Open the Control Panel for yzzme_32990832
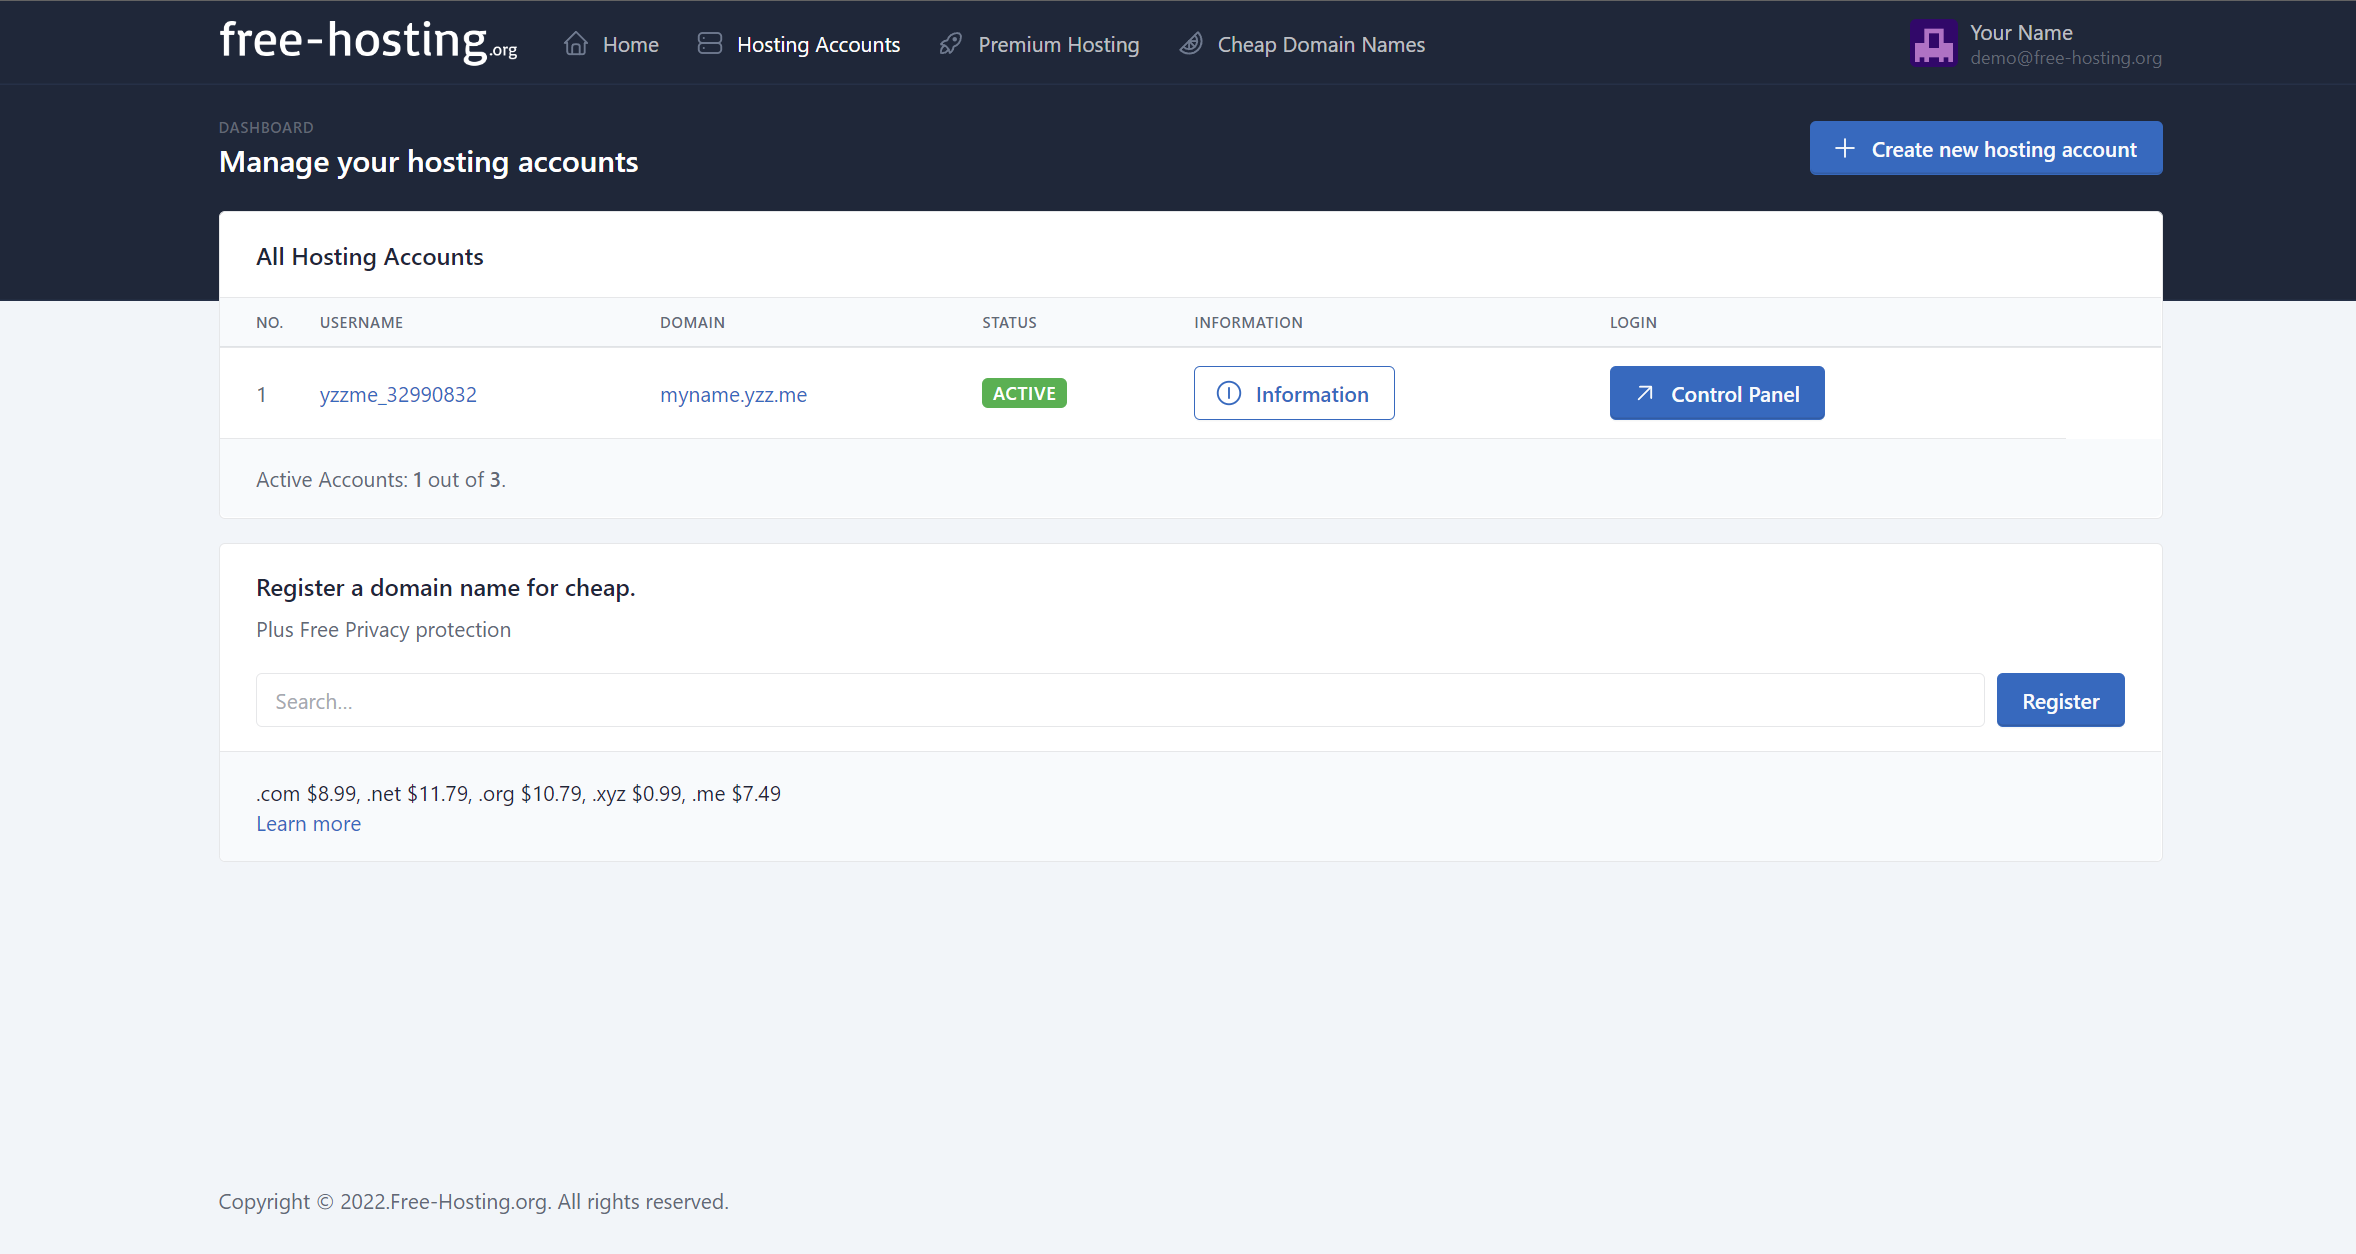 tap(1716, 393)
